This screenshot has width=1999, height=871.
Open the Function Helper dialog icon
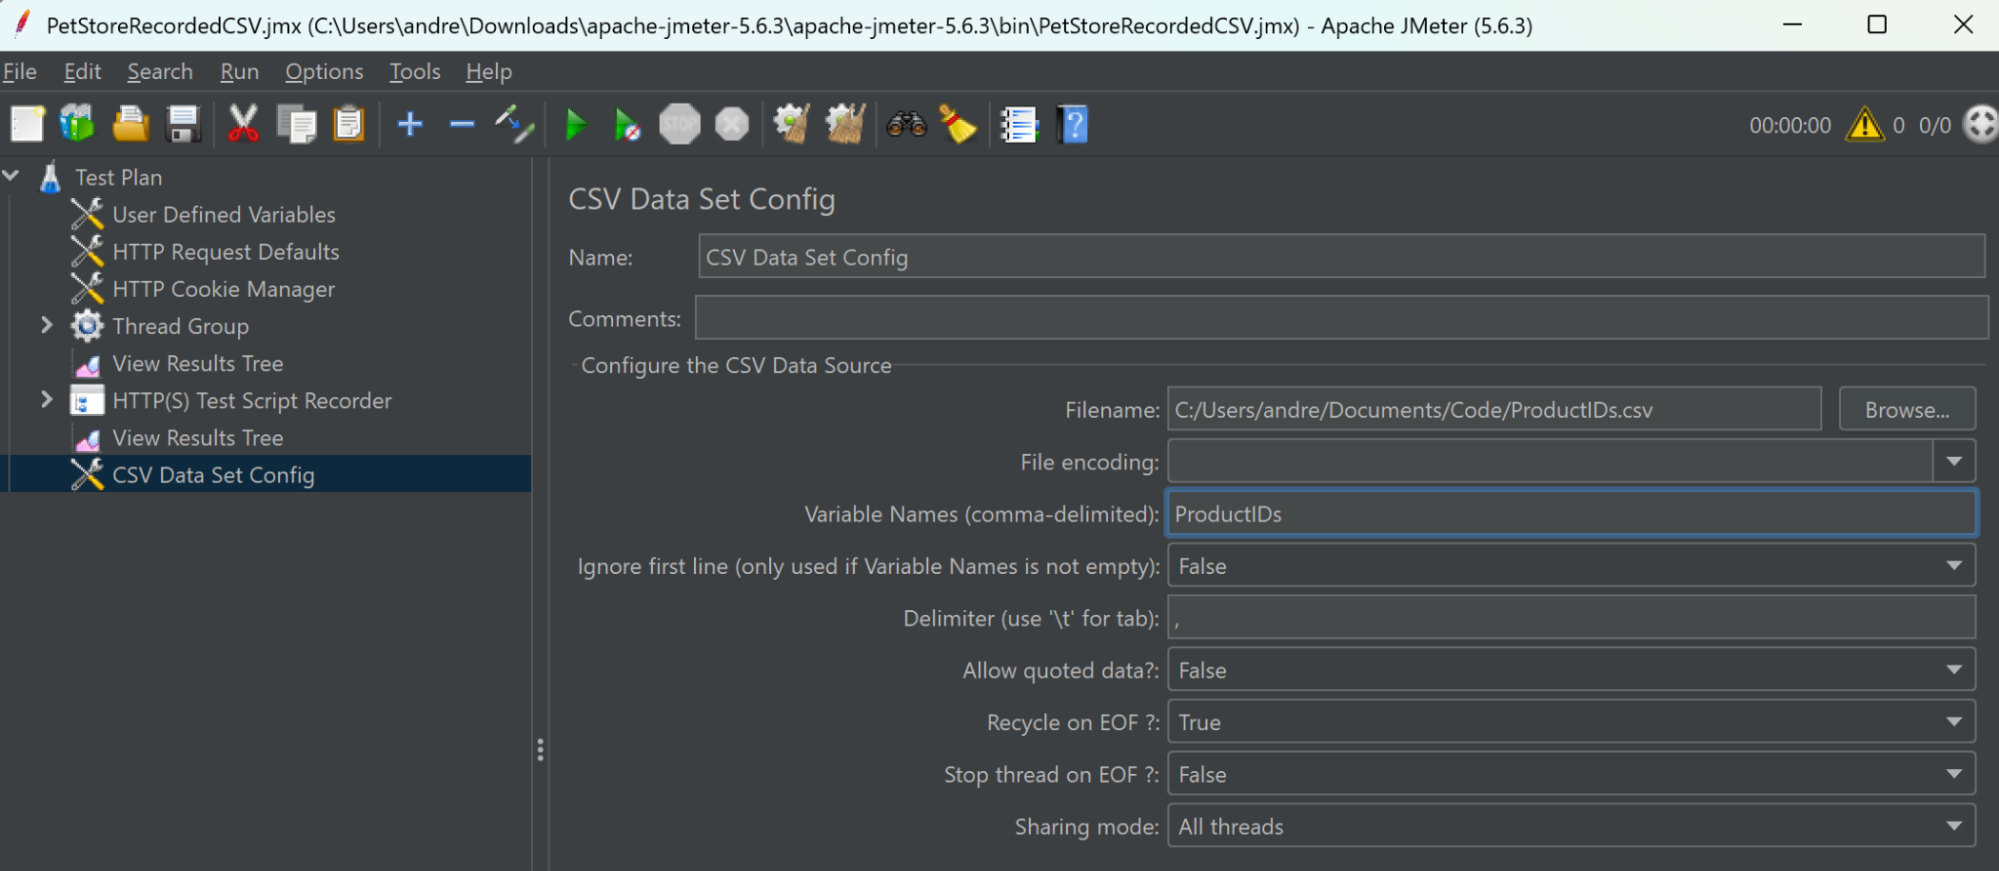(1019, 125)
